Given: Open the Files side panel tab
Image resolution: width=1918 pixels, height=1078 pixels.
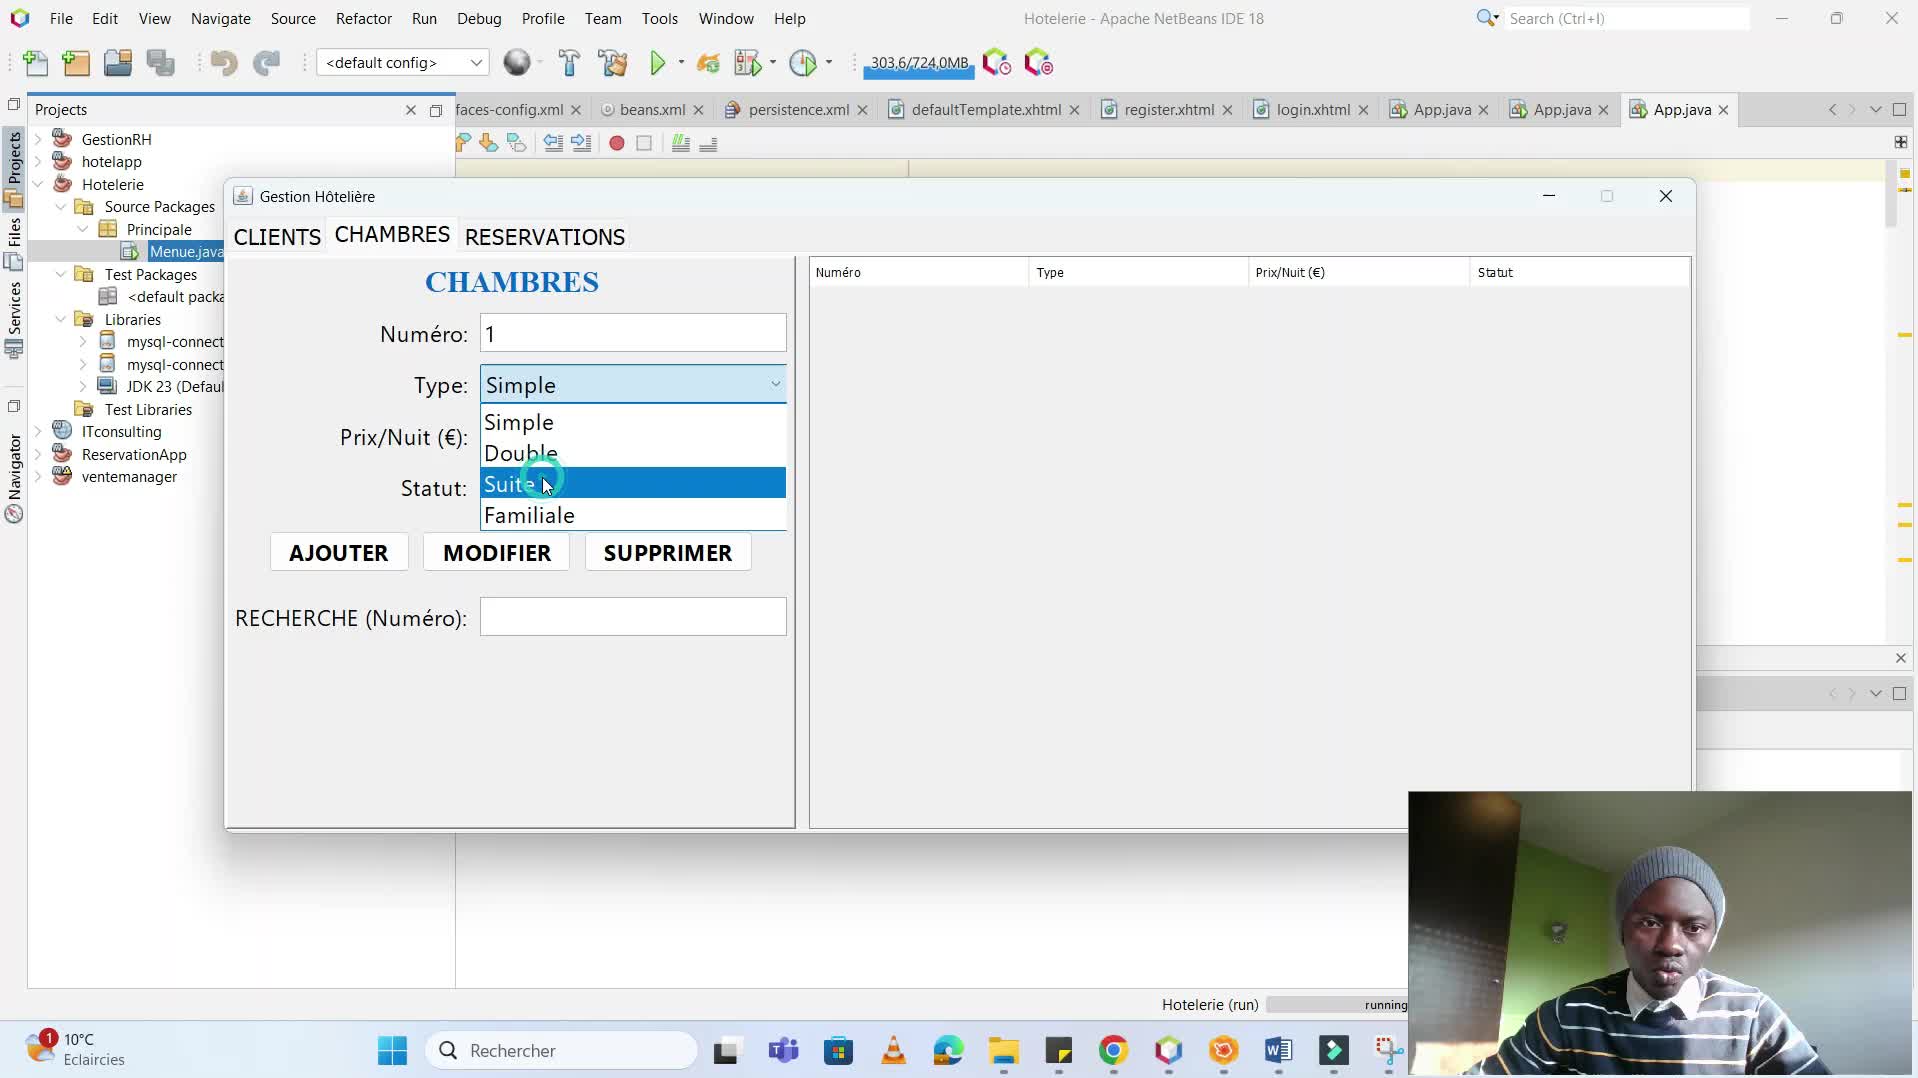Looking at the screenshot, I should tap(14, 245).
